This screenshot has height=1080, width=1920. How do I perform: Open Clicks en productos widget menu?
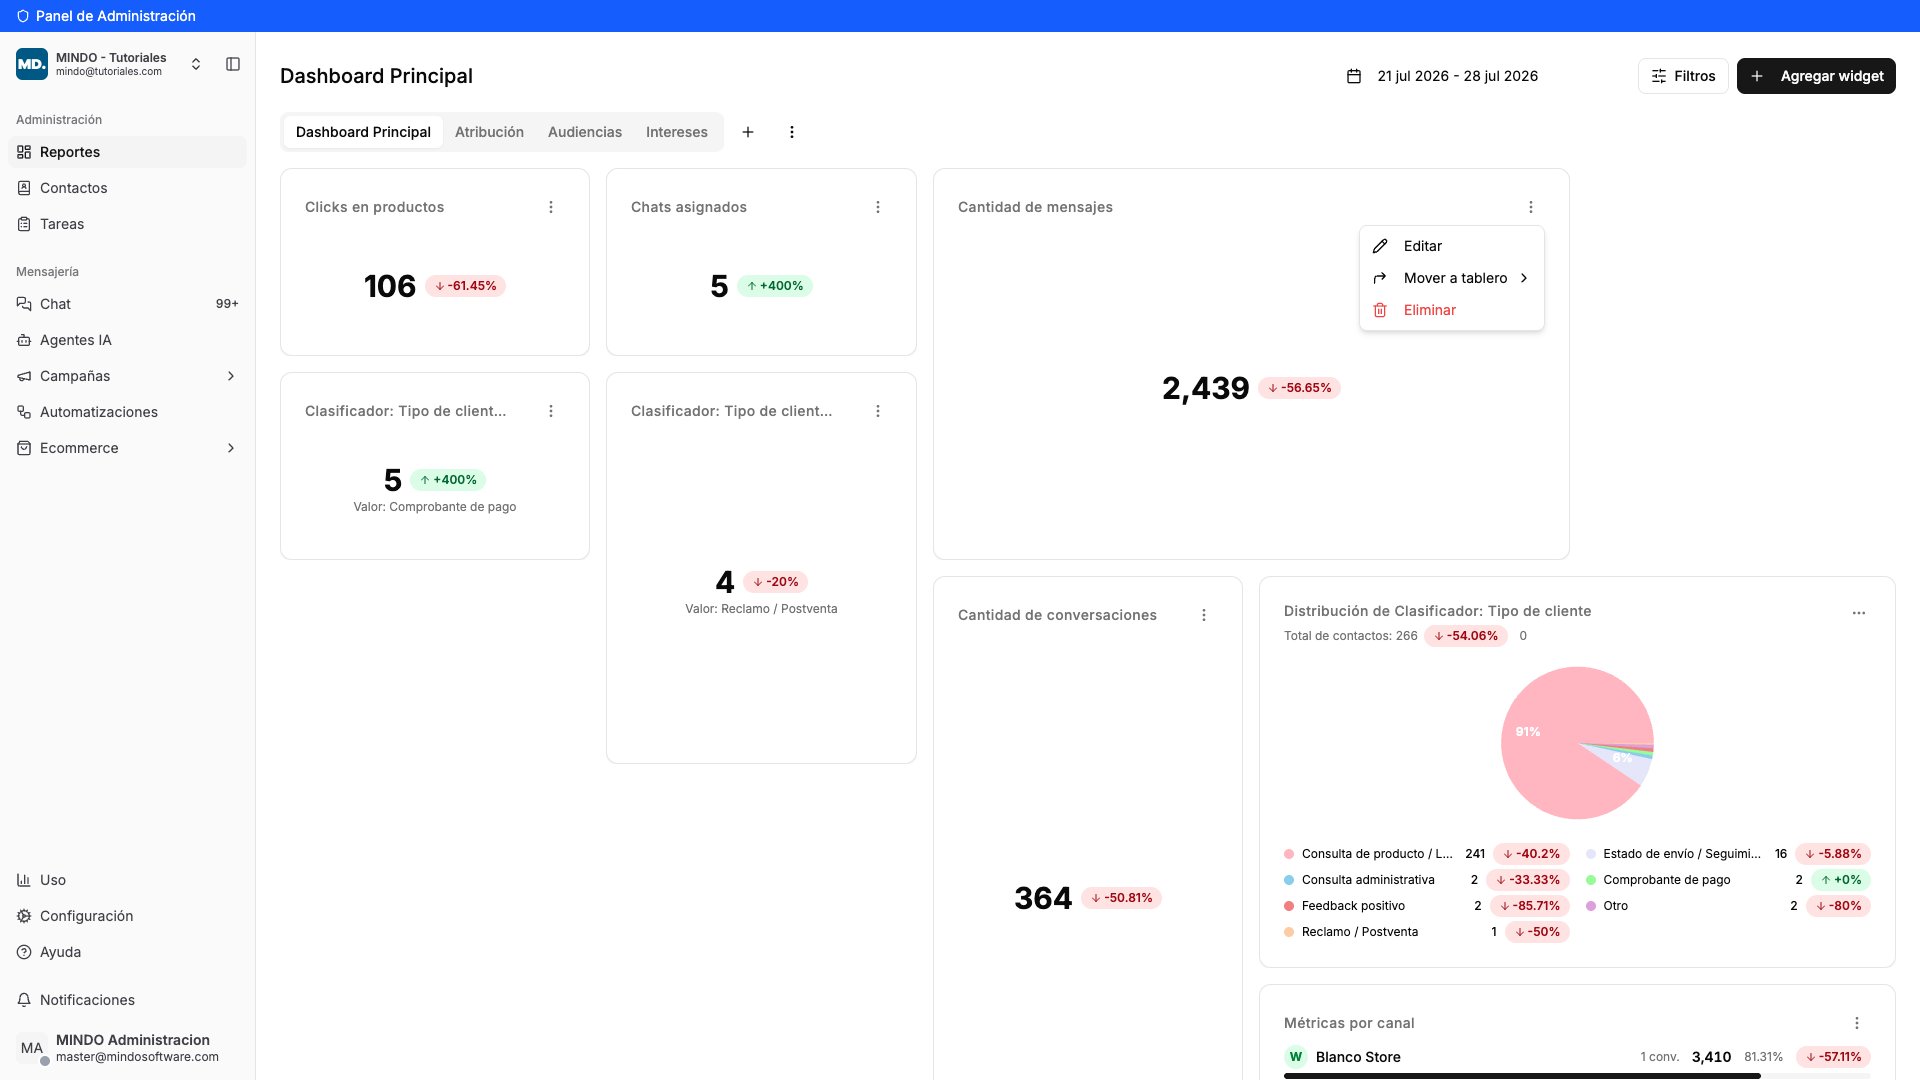551,207
